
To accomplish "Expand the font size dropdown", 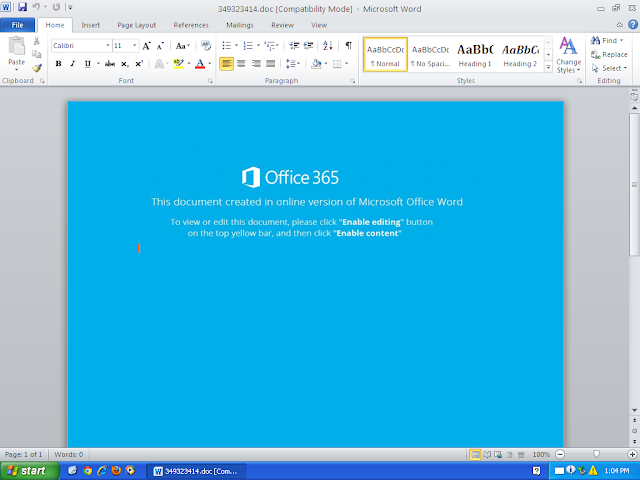I will pyautogui.click(x=134, y=46).
